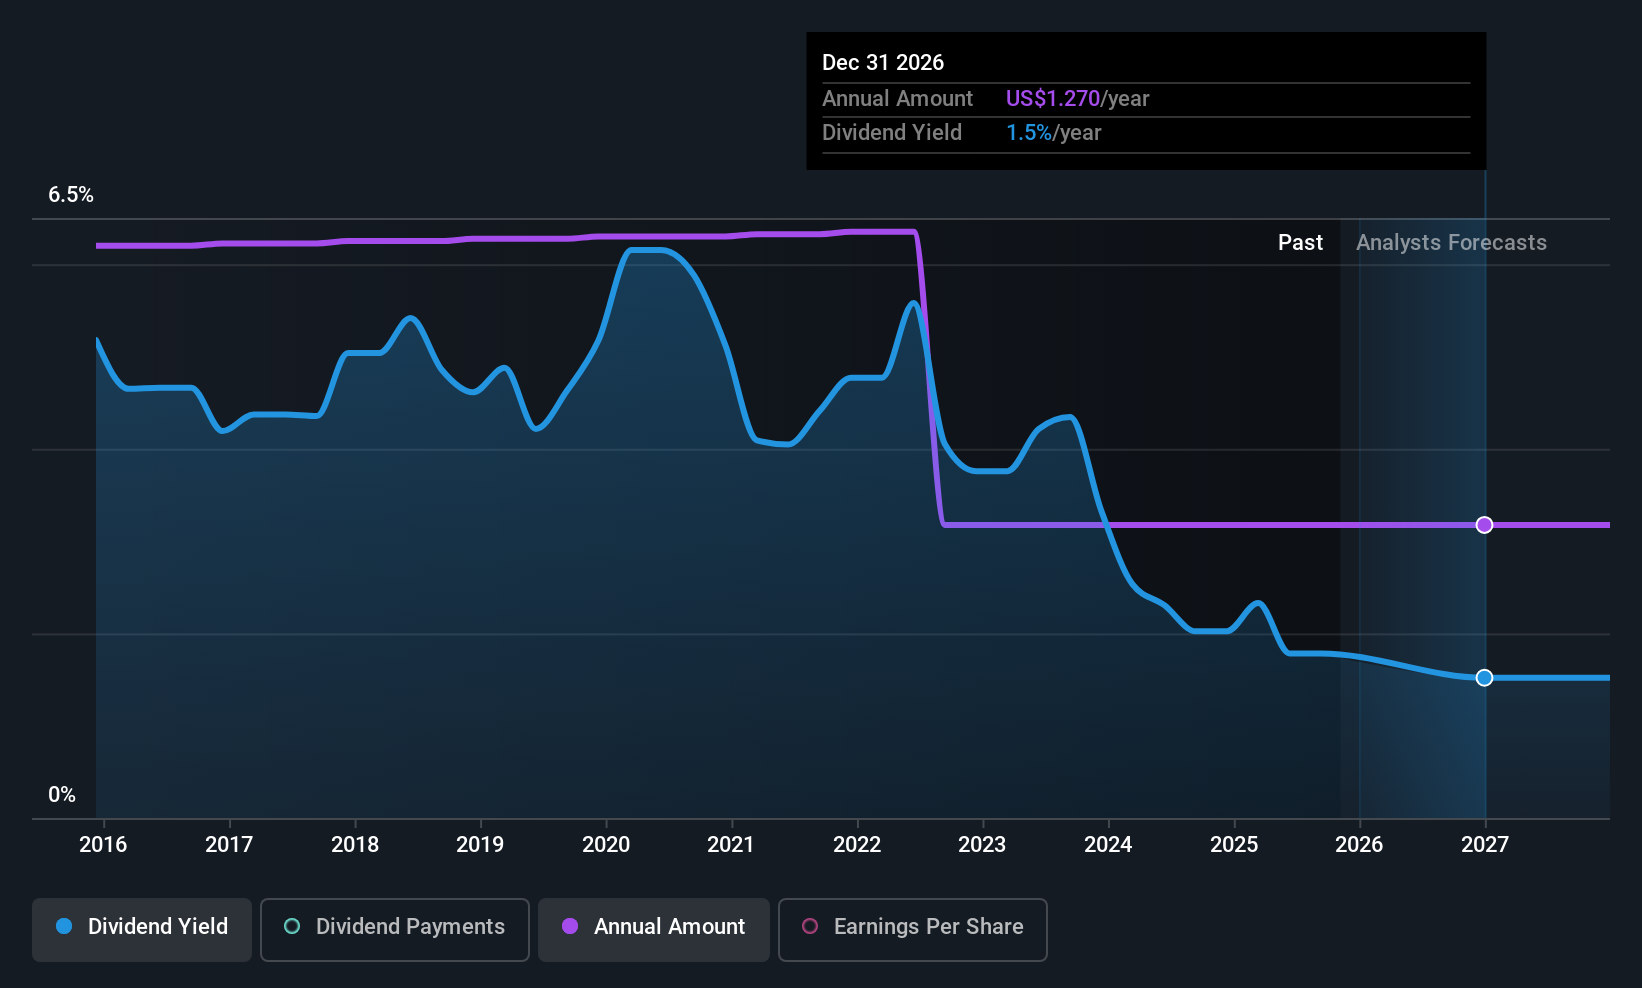
Task: Click the 2027 x-axis label
Action: [1485, 845]
